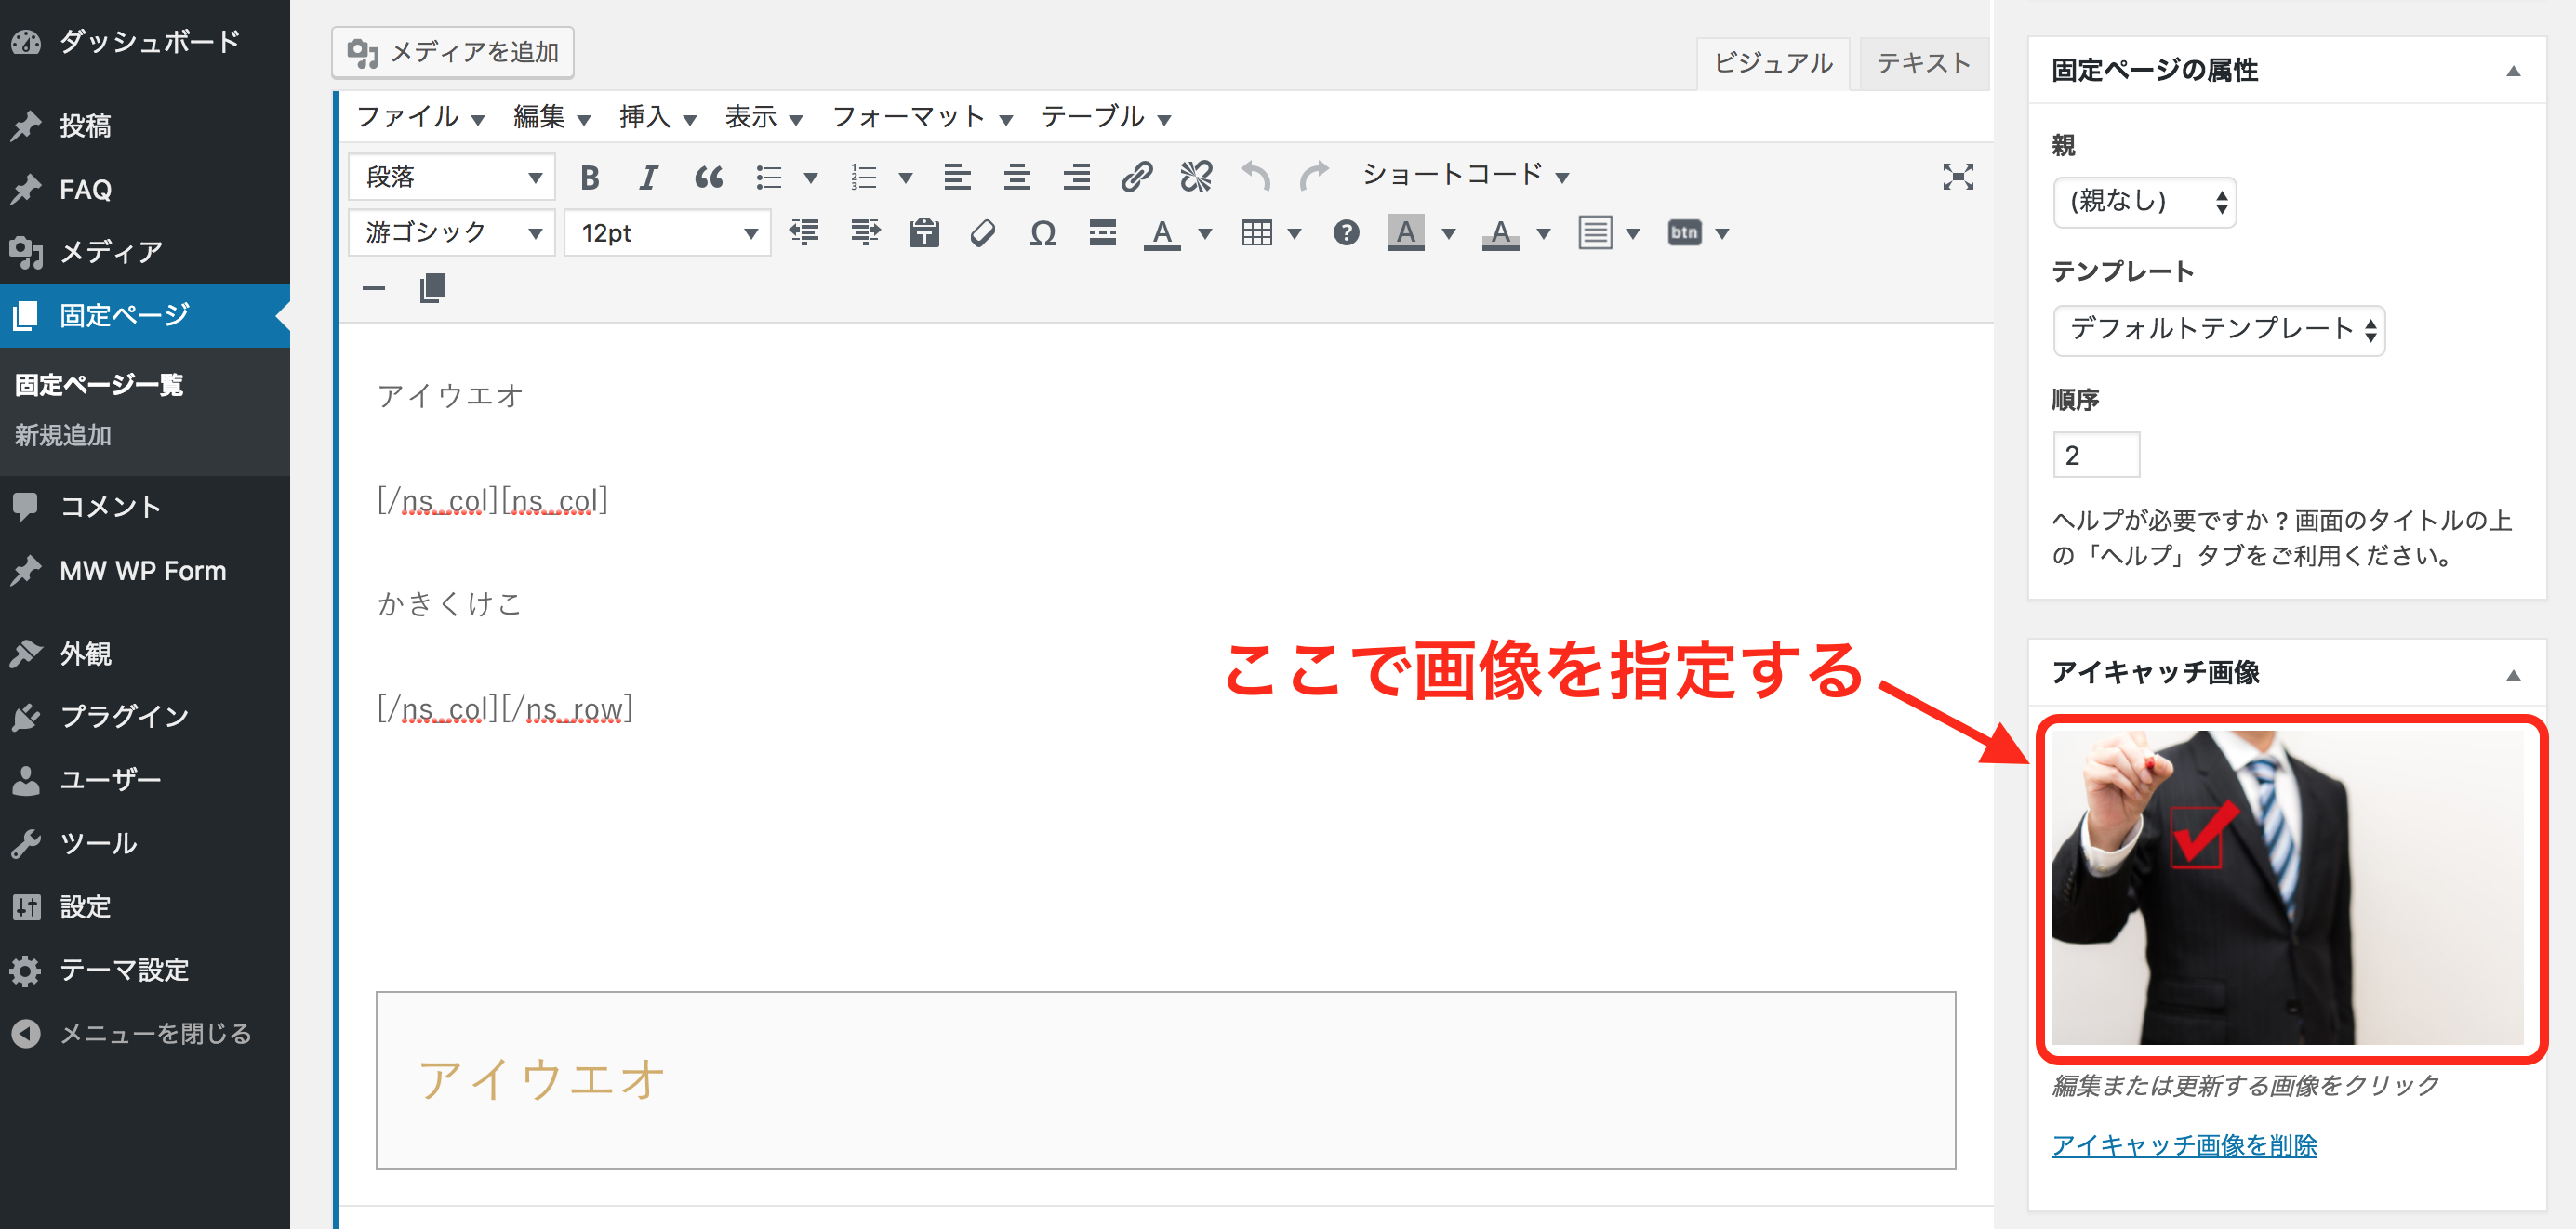This screenshot has width=2576, height=1229.
Task: Toggle bold formatting in the editor
Action: pos(589,178)
